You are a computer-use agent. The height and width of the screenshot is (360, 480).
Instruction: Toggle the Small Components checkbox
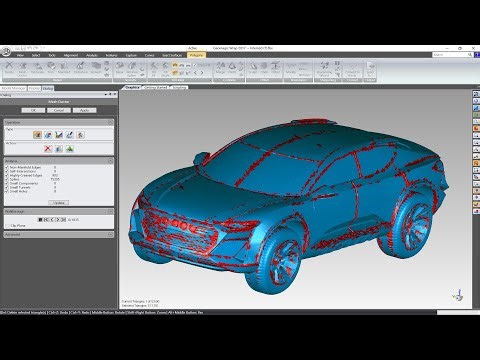coord(7,183)
